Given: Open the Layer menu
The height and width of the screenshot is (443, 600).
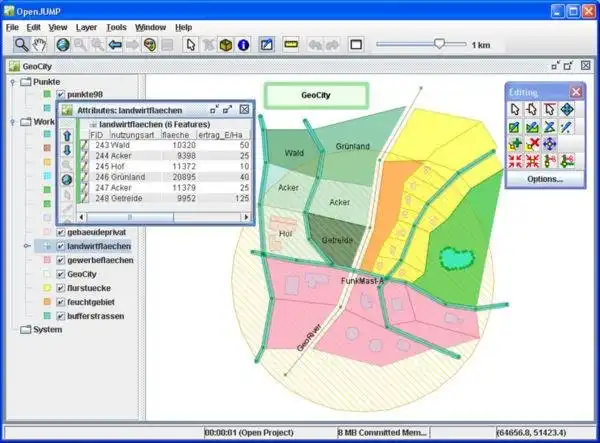Looking at the screenshot, I should tap(86, 27).
